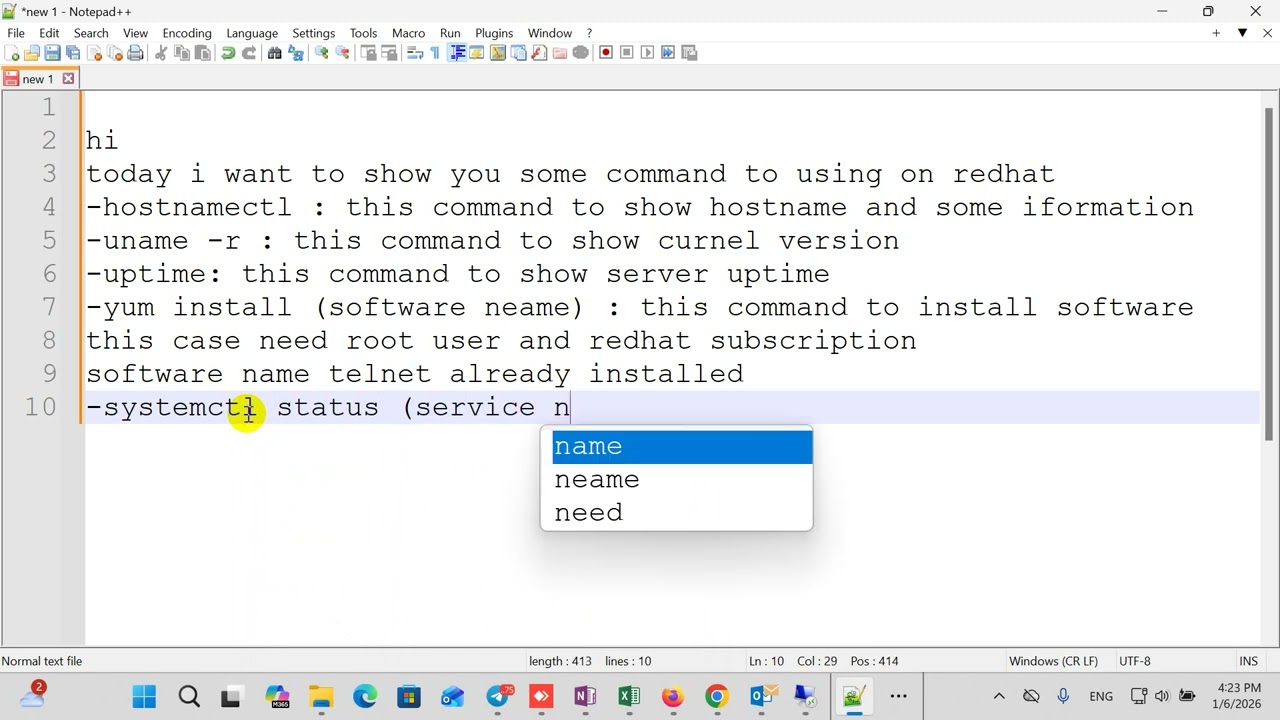This screenshot has height=720, width=1280.
Task: Open the Windows Start button
Action: pyautogui.click(x=144, y=696)
